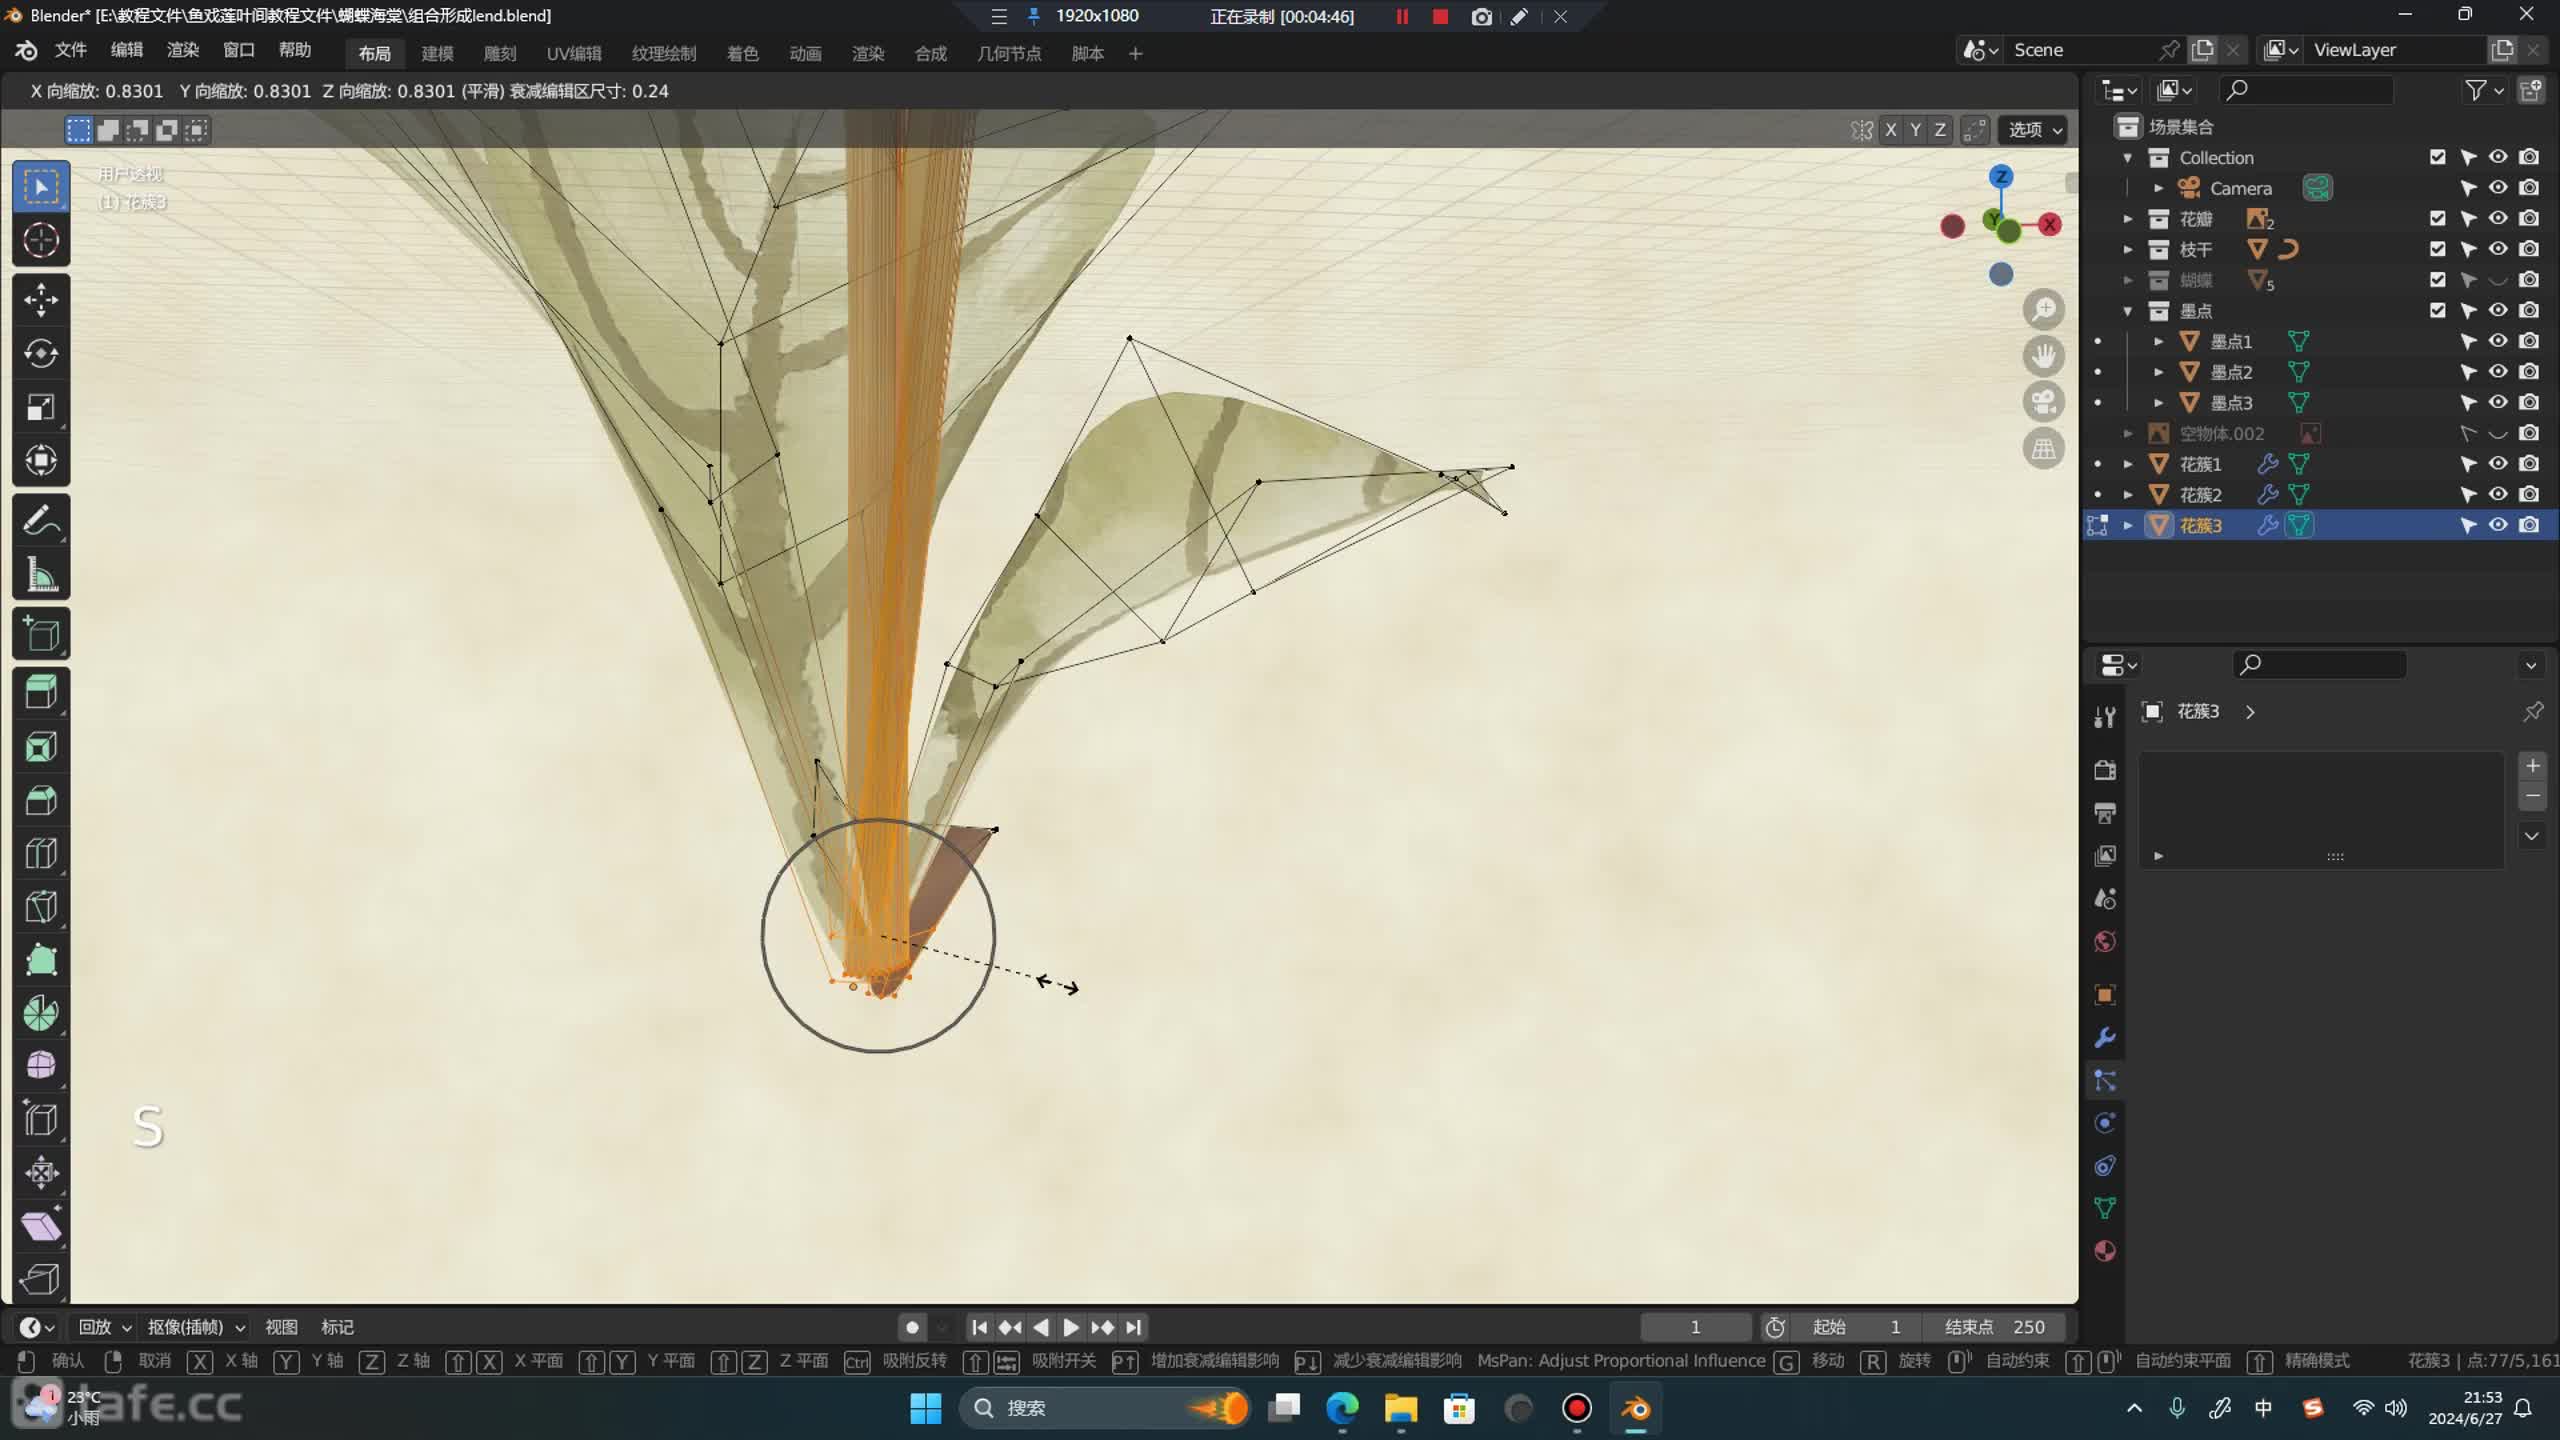Screen dimensions: 2560x1440
Task: Select the Loop Cut tool
Action: 41,853
